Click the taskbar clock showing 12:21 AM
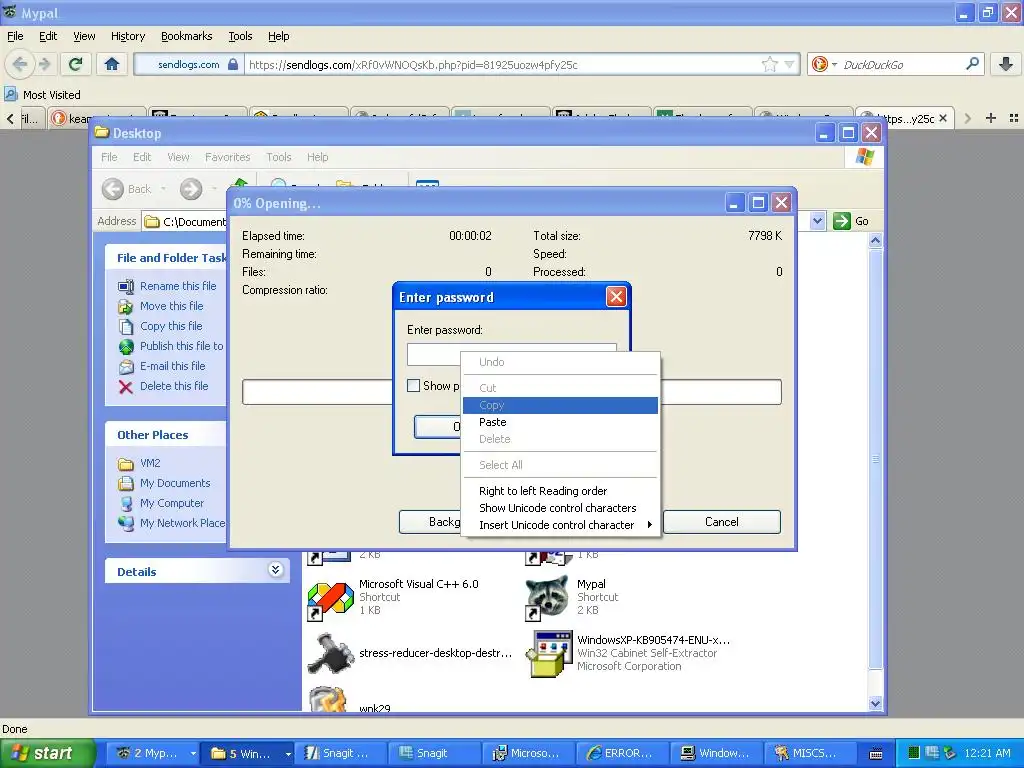Screen dimensions: 1024x768 (987, 753)
